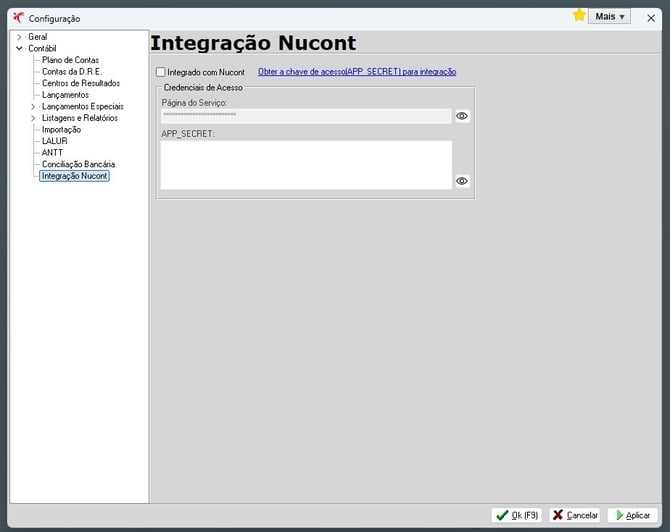The image size is (670, 532).
Task: Select the Contábil tree item label
Action: (x=42, y=48)
